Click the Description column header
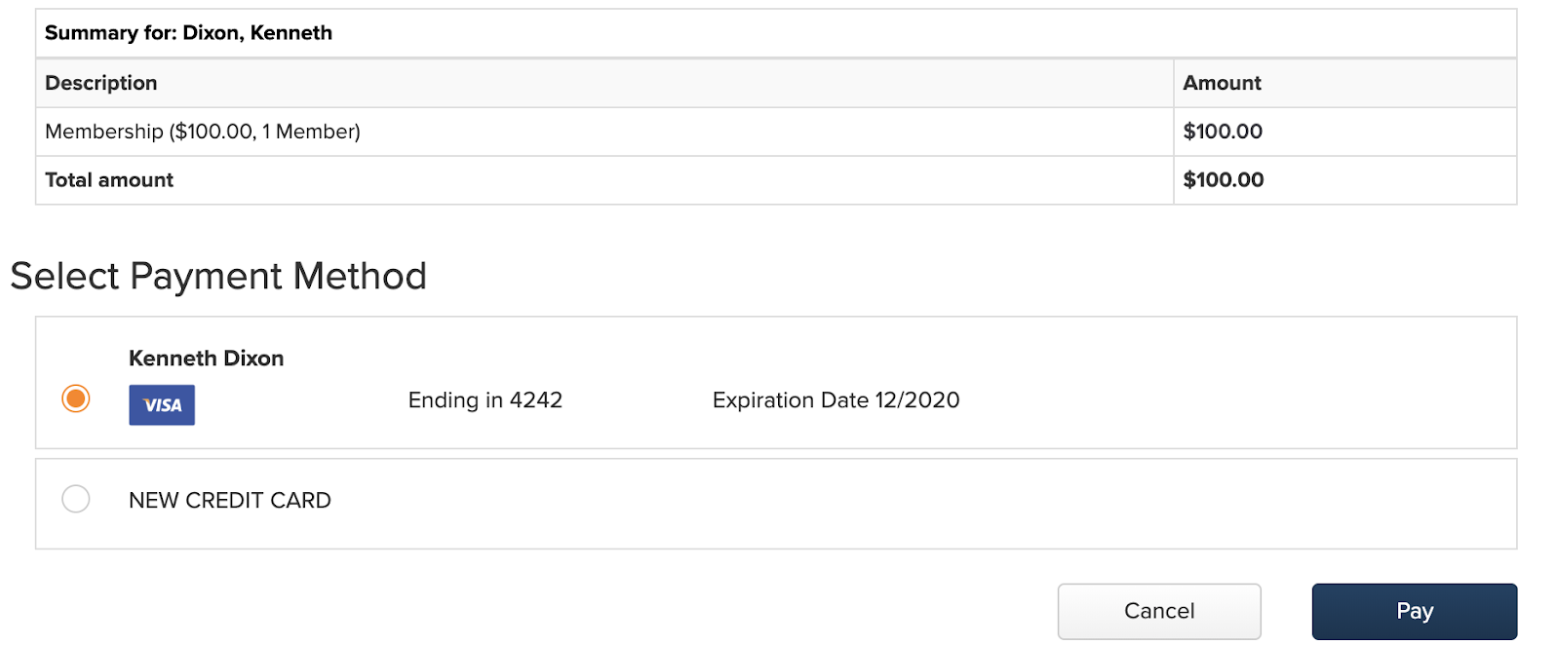The height and width of the screenshot is (660, 1554). (101, 83)
